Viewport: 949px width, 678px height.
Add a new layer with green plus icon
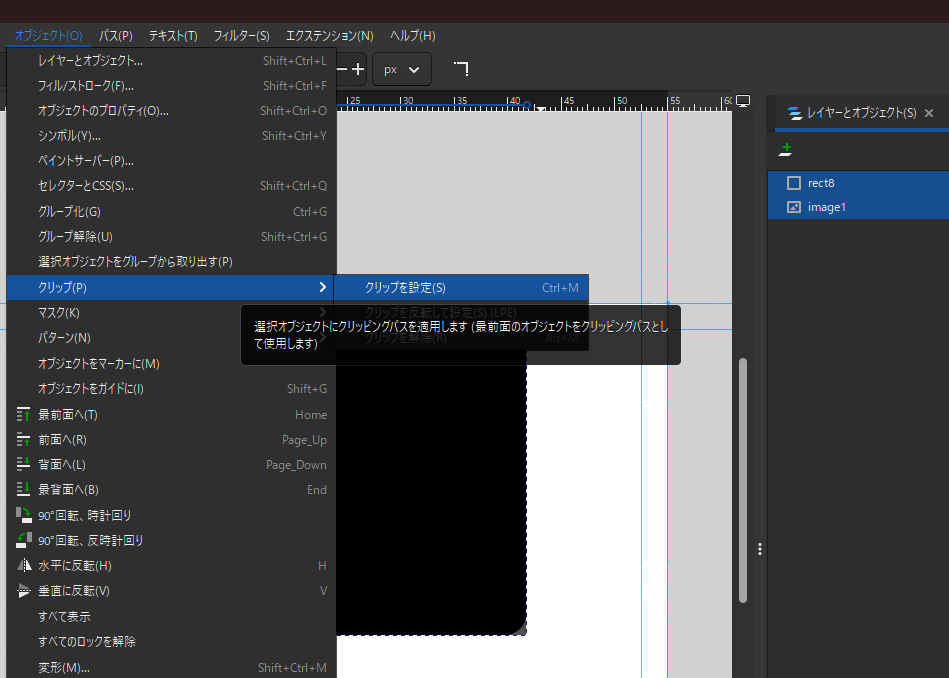786,150
